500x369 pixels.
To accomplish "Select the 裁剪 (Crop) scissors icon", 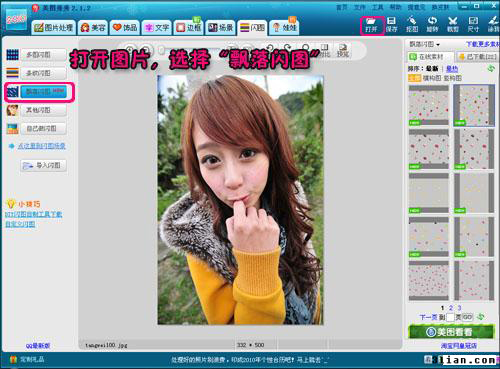I will click(x=452, y=25).
